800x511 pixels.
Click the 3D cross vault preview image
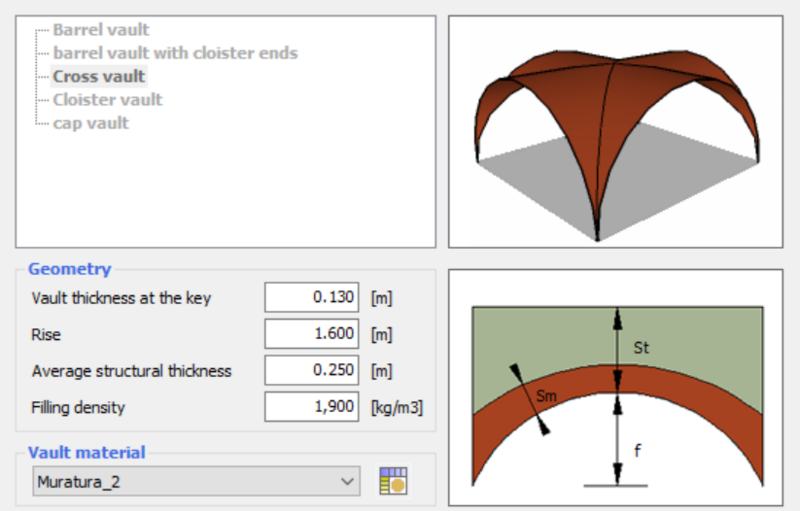[616, 132]
